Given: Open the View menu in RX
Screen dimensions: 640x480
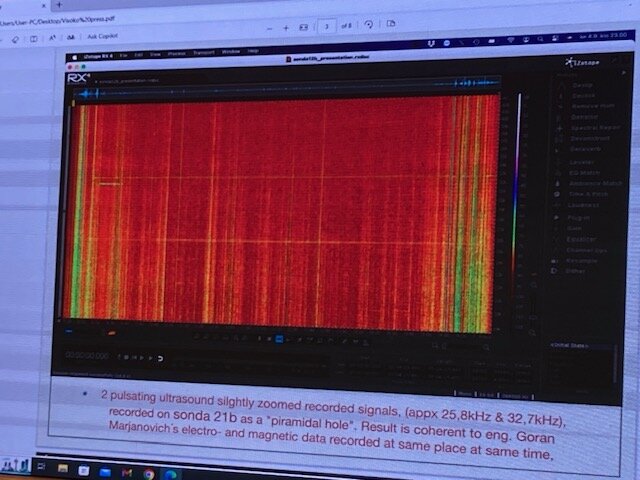Looking at the screenshot, I should (x=155, y=54).
